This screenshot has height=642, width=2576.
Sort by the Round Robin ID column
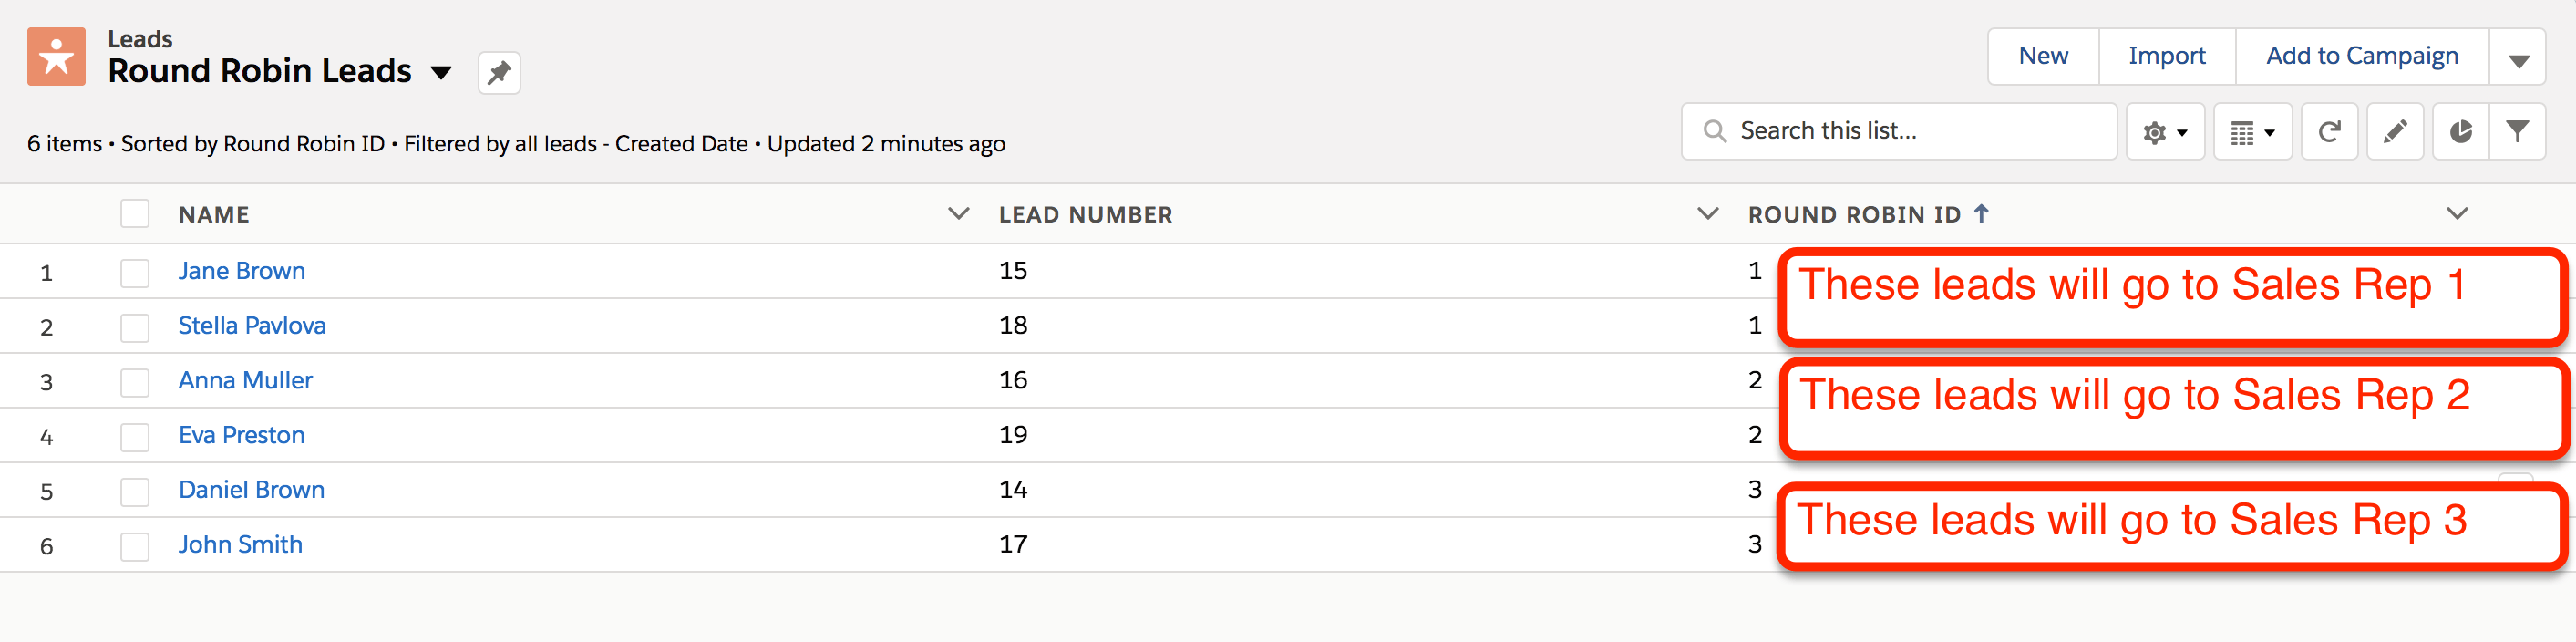click(1855, 213)
